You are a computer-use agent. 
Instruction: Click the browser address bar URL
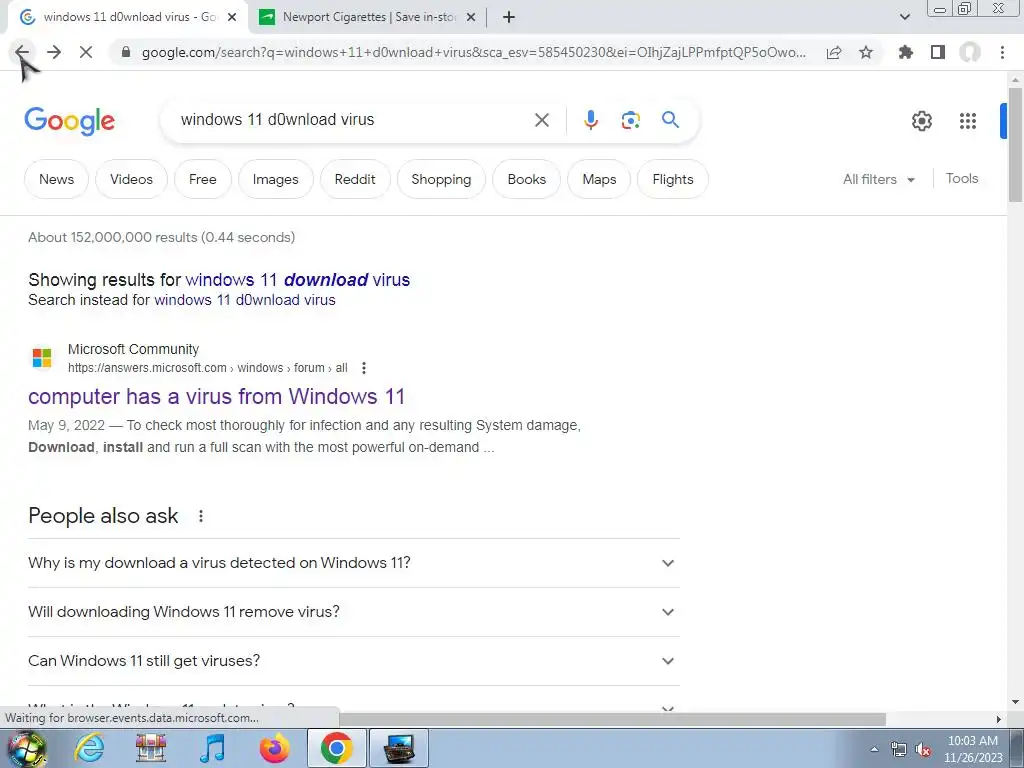tap(473, 52)
